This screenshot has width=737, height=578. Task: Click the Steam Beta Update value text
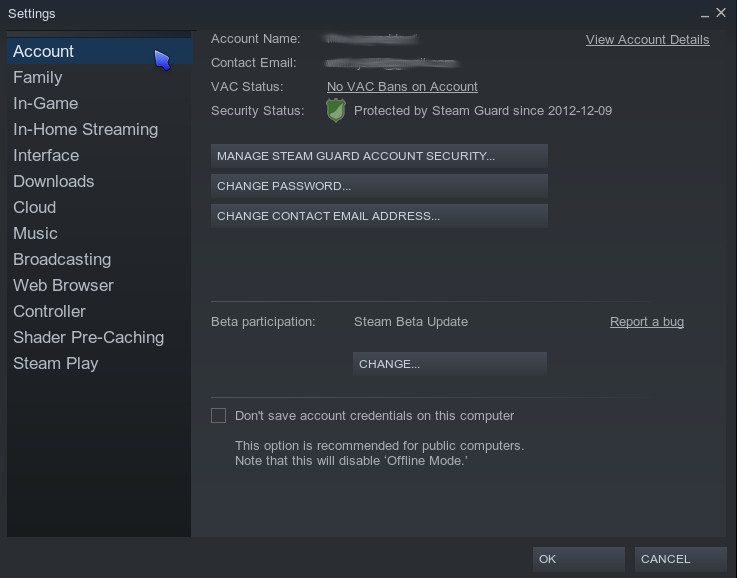[x=411, y=322]
